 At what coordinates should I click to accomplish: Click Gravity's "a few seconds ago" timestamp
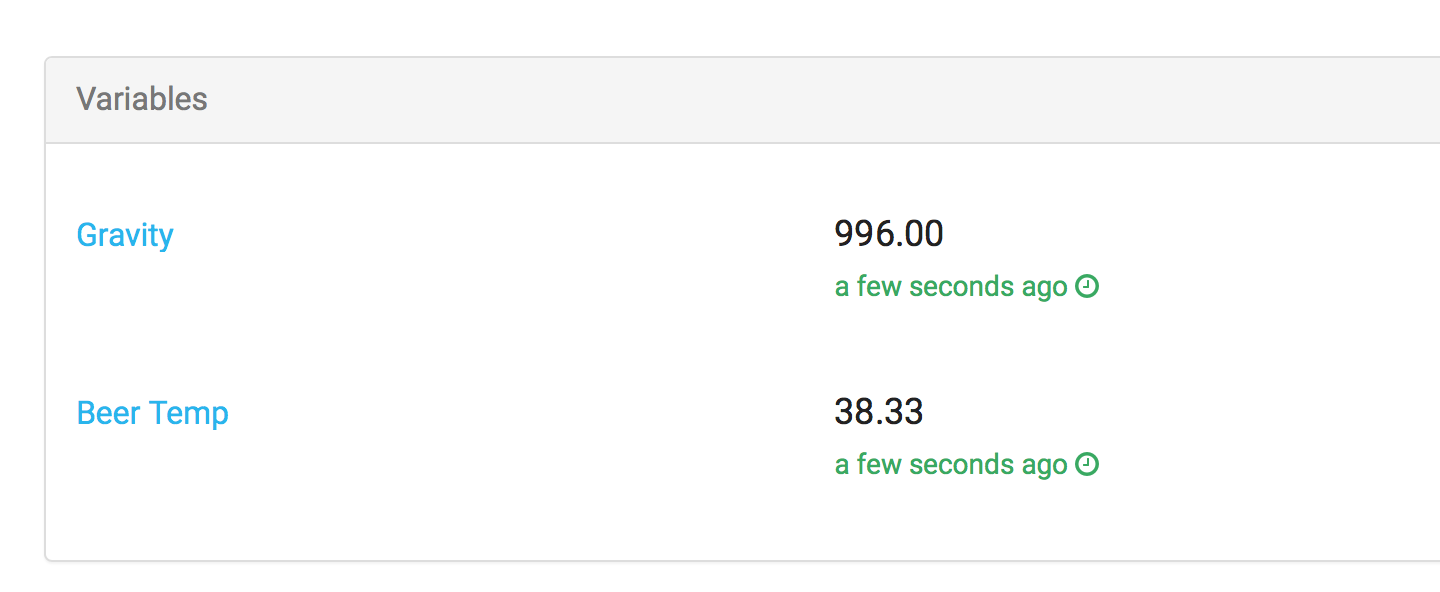pyautogui.click(x=952, y=287)
